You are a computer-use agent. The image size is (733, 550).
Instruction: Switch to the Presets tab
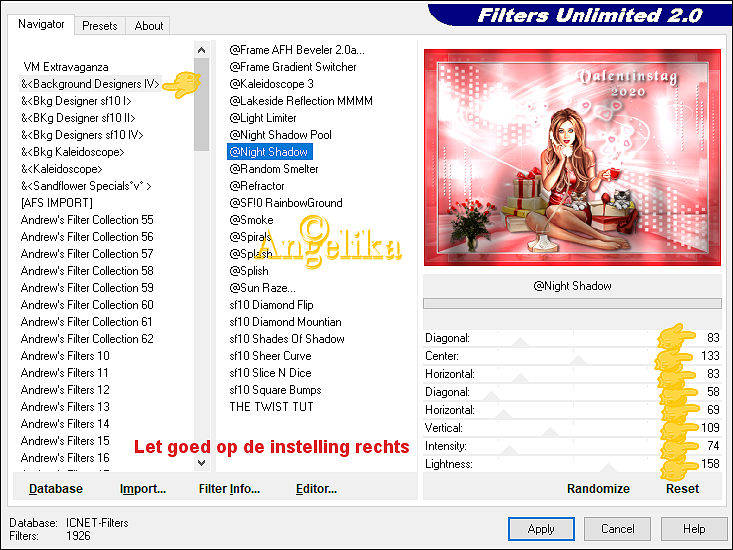coord(100,26)
